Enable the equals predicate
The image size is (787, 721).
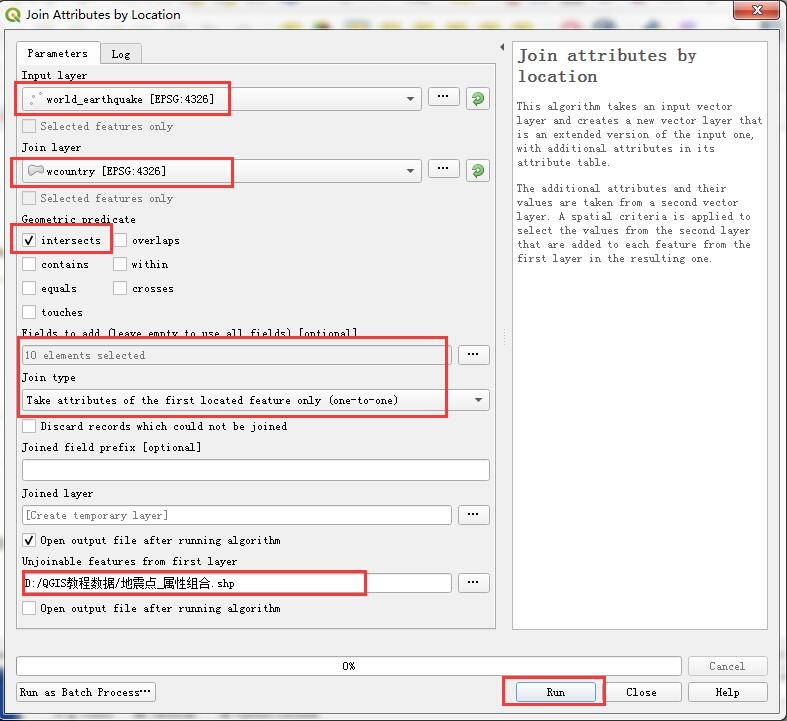click(29, 288)
